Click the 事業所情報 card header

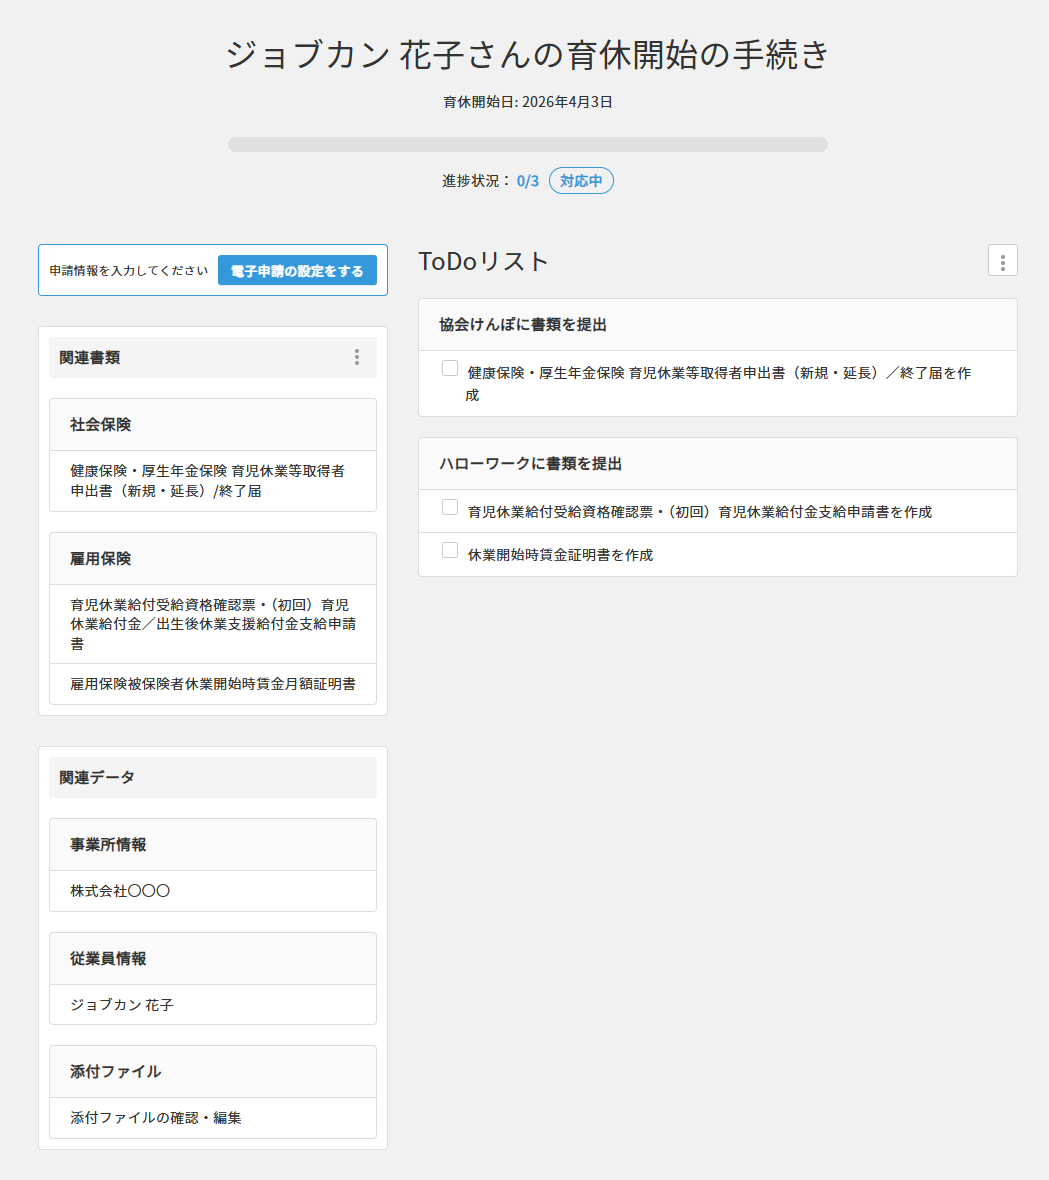click(213, 845)
